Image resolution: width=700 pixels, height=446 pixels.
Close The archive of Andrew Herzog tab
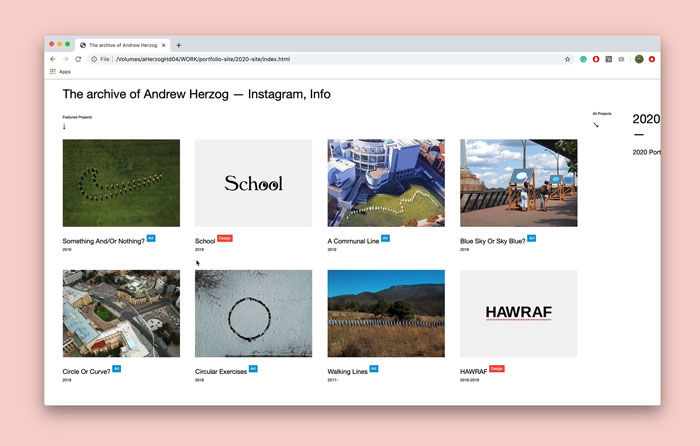coord(163,45)
